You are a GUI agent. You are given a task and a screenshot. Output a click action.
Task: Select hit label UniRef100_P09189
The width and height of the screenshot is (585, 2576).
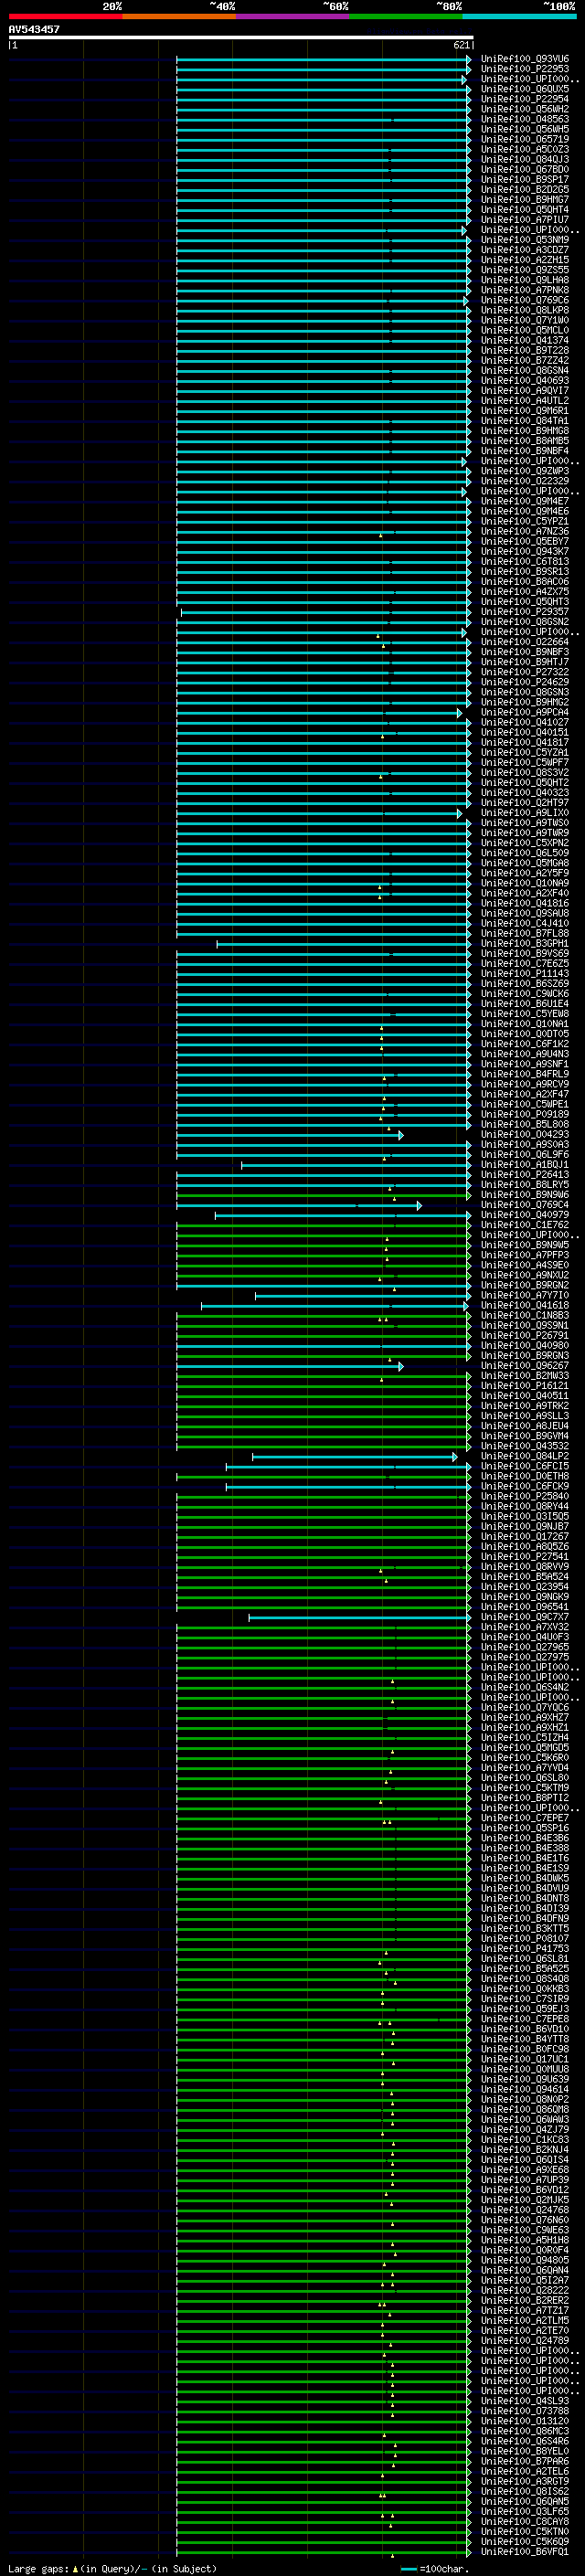click(x=525, y=1114)
